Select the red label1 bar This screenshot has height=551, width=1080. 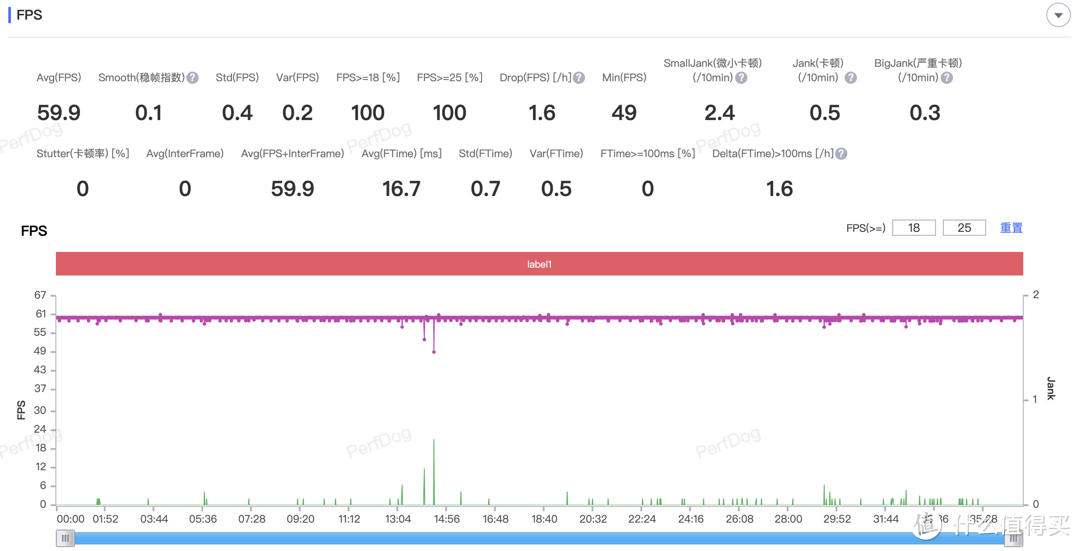tap(539, 264)
